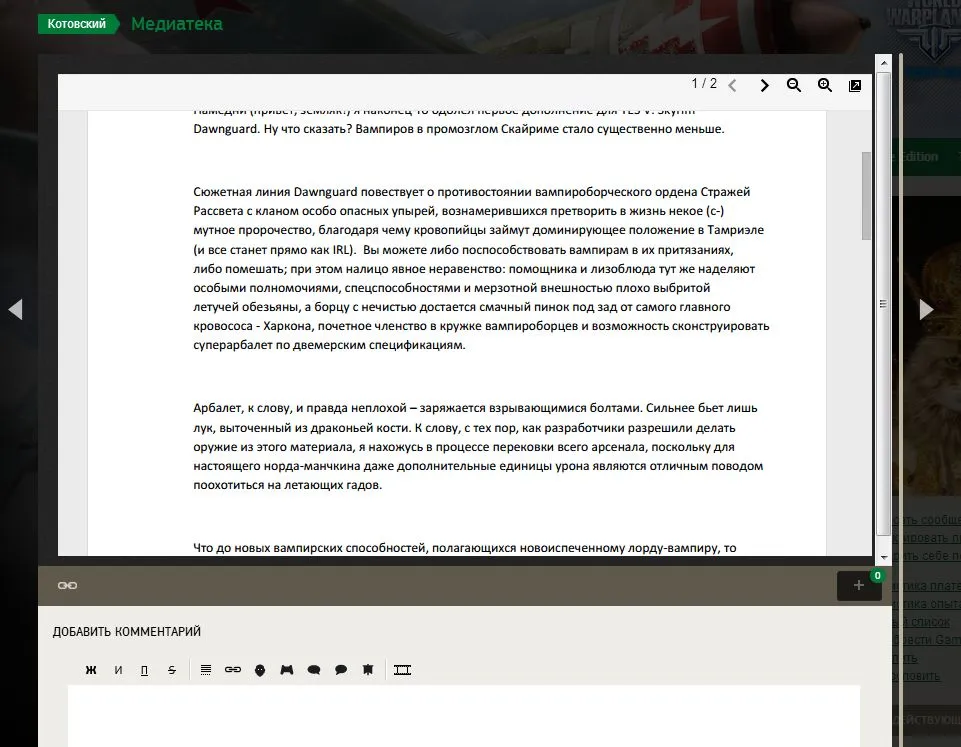Screen dimensions: 961x747
Task: Zoom in on the document
Action: coord(825,86)
